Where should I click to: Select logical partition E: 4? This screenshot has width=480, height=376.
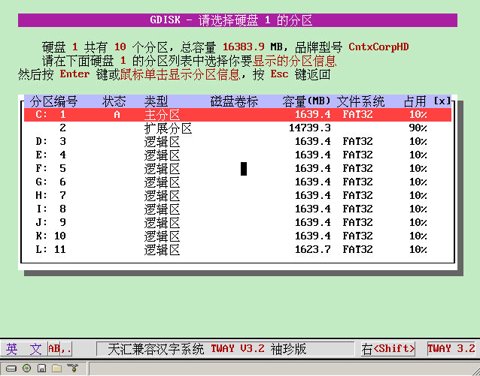pyautogui.click(x=238, y=155)
